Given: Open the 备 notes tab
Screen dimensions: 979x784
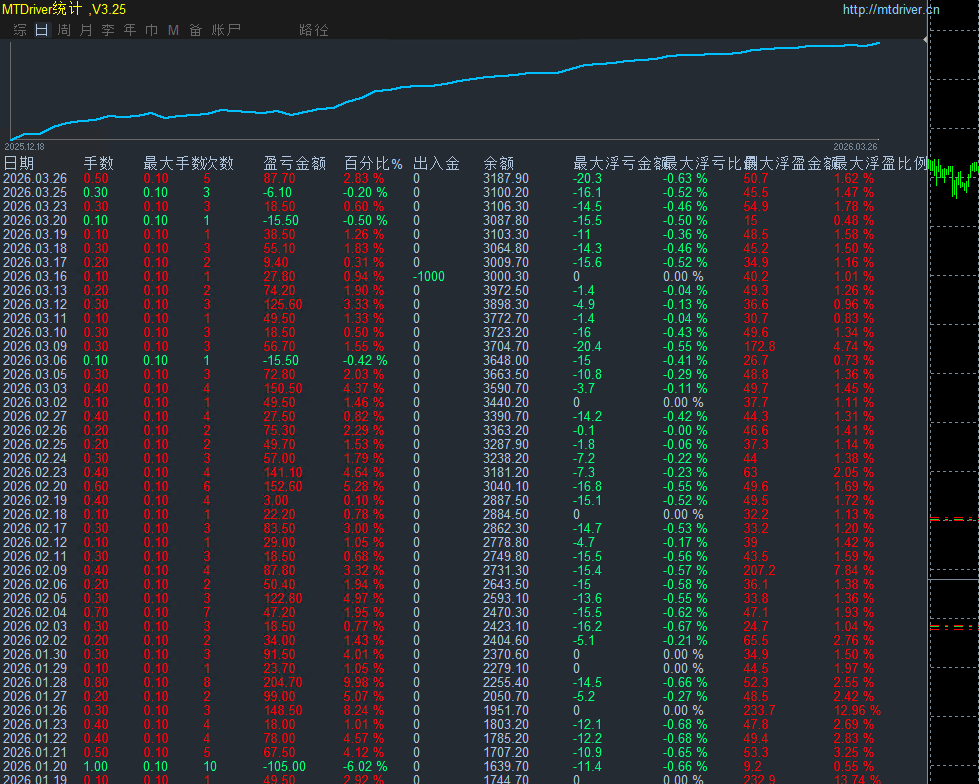Looking at the screenshot, I should [x=195, y=30].
